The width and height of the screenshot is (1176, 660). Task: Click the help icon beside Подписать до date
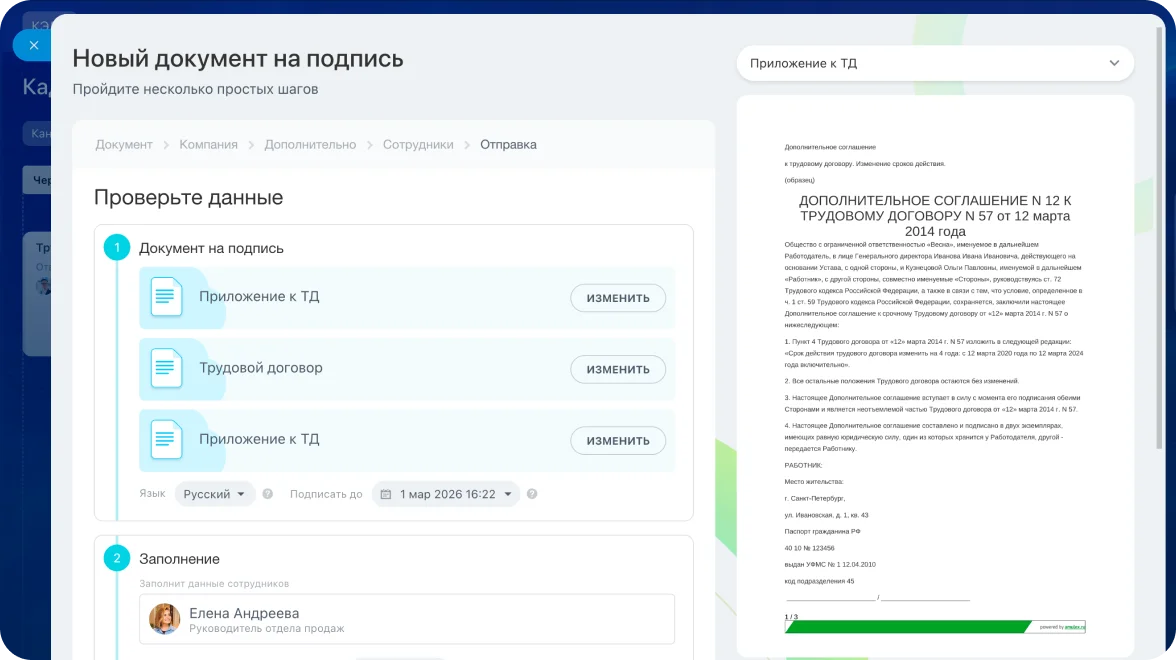click(532, 493)
